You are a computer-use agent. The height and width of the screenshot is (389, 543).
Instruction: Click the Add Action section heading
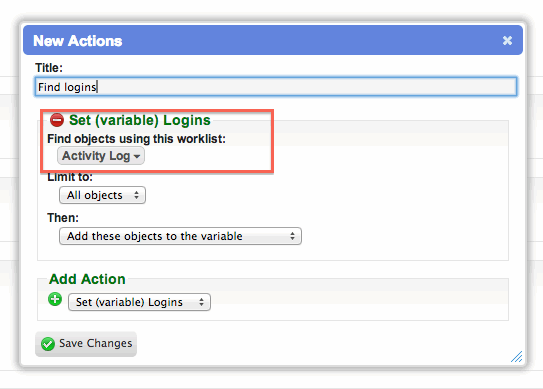coord(87,279)
